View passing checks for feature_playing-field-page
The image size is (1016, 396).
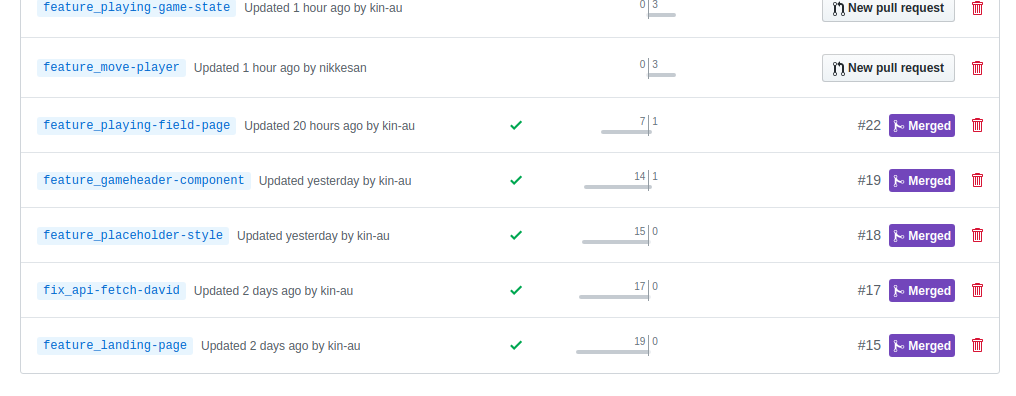click(x=516, y=125)
